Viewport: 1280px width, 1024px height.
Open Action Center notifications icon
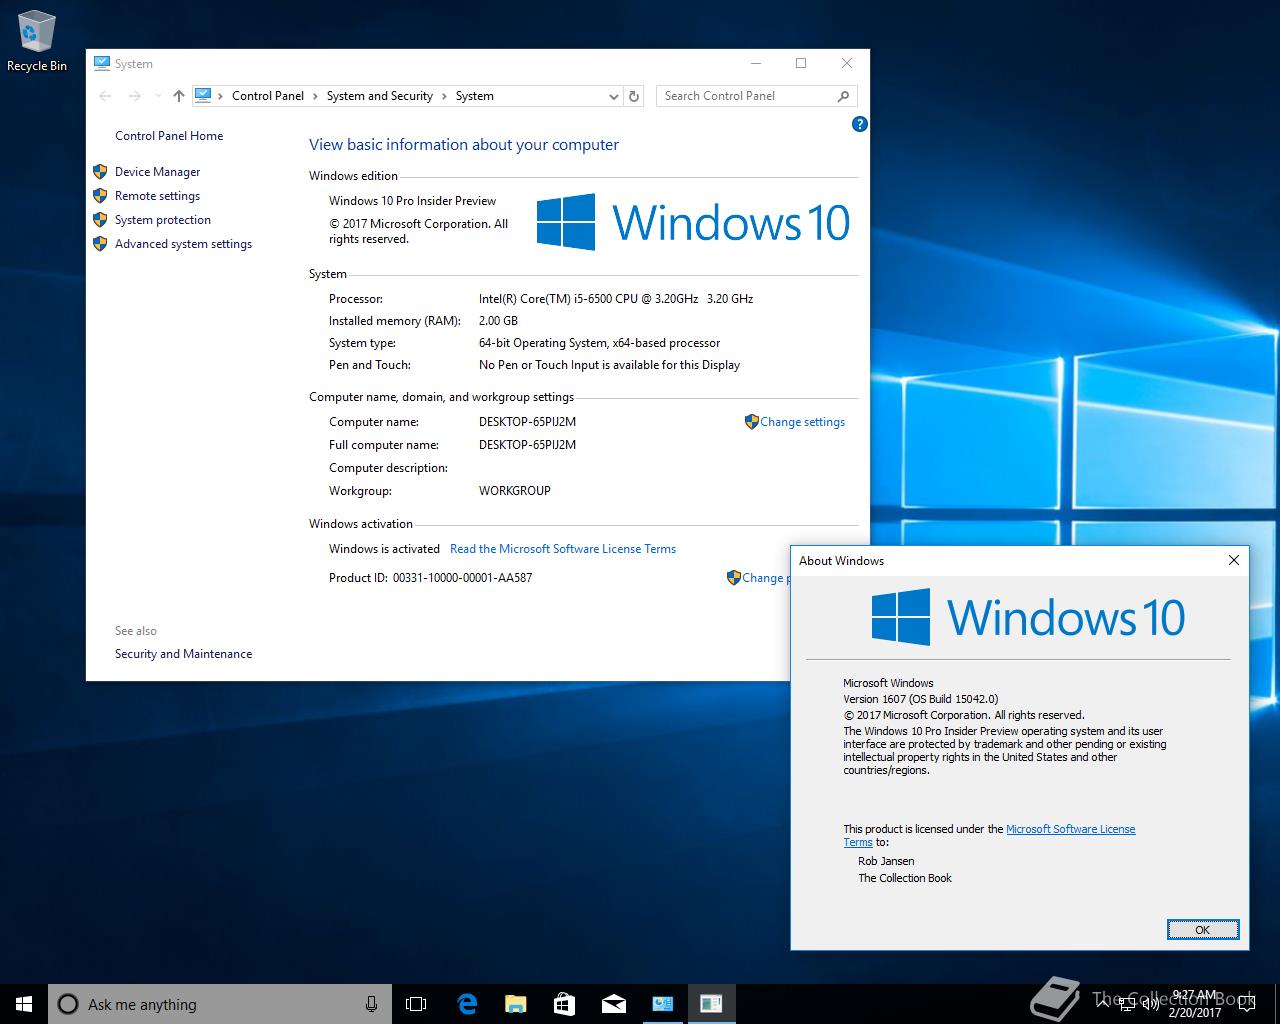point(1248,1004)
